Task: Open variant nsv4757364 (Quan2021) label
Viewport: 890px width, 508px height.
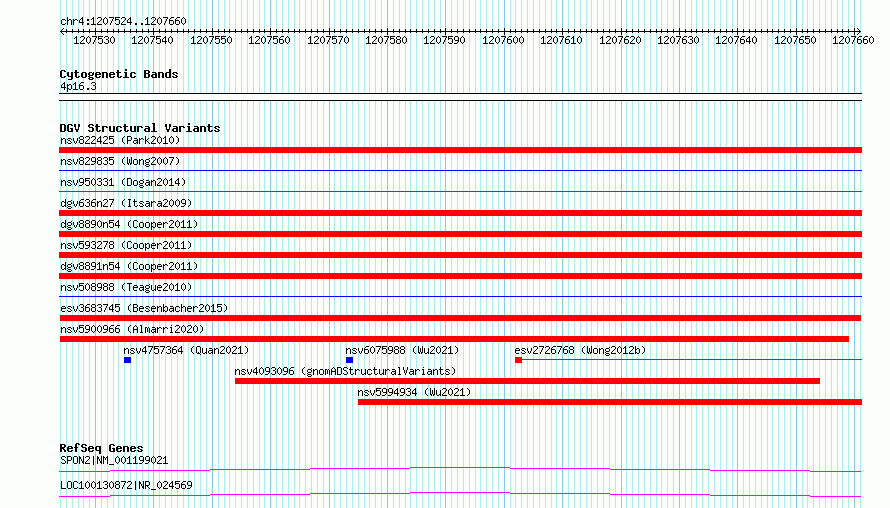Action: click(x=186, y=350)
